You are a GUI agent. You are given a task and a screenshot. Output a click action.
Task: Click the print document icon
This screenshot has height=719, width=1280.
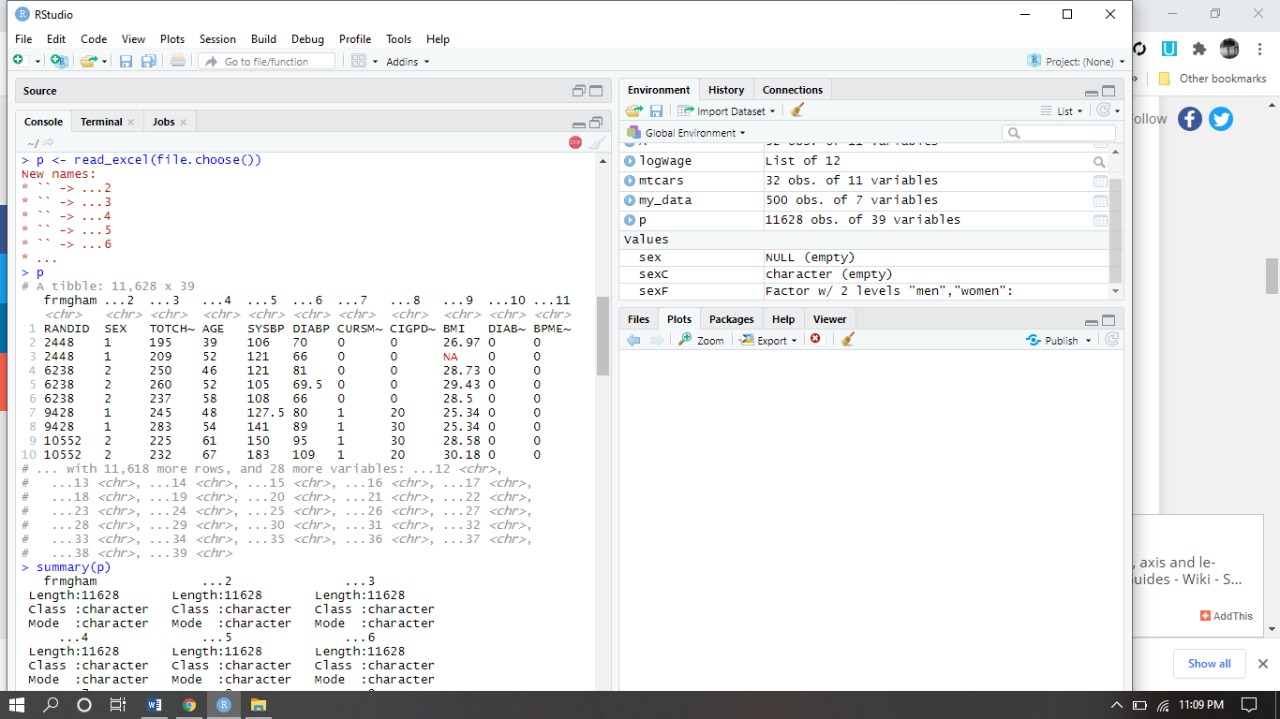[178, 61]
